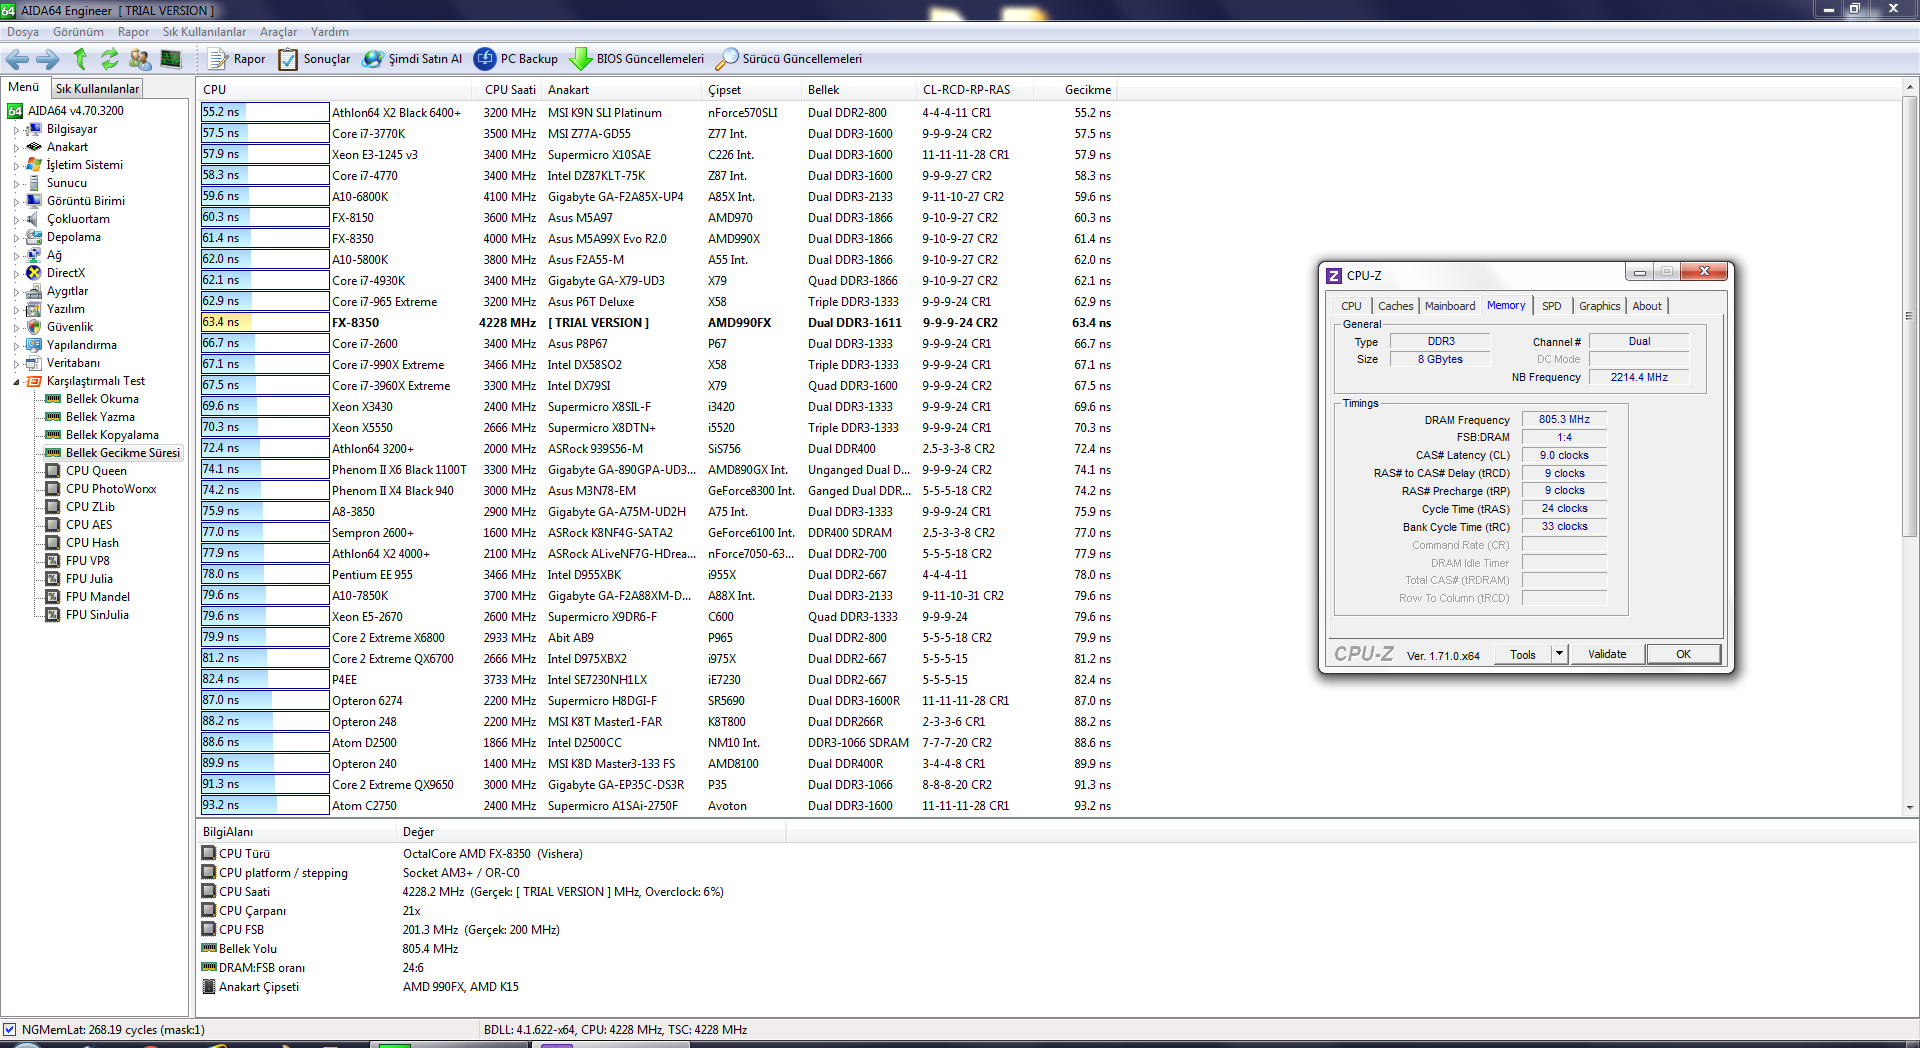Open Sonuçlar results from the toolbar
This screenshot has width=1920, height=1048.
coord(314,59)
